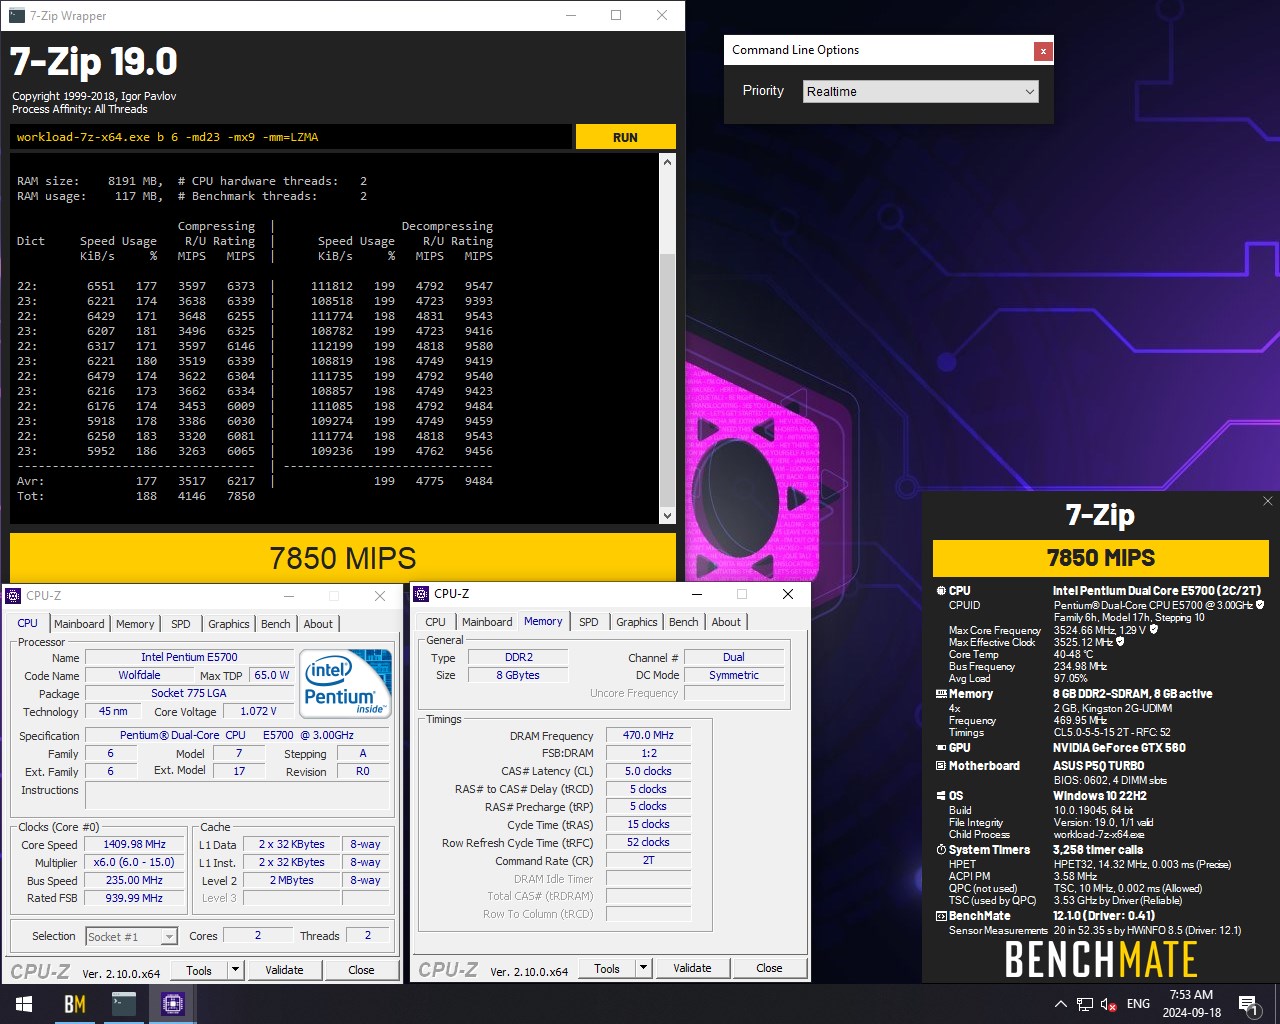
Task: Click the GPU section icon in BenchMate
Action: 940,747
